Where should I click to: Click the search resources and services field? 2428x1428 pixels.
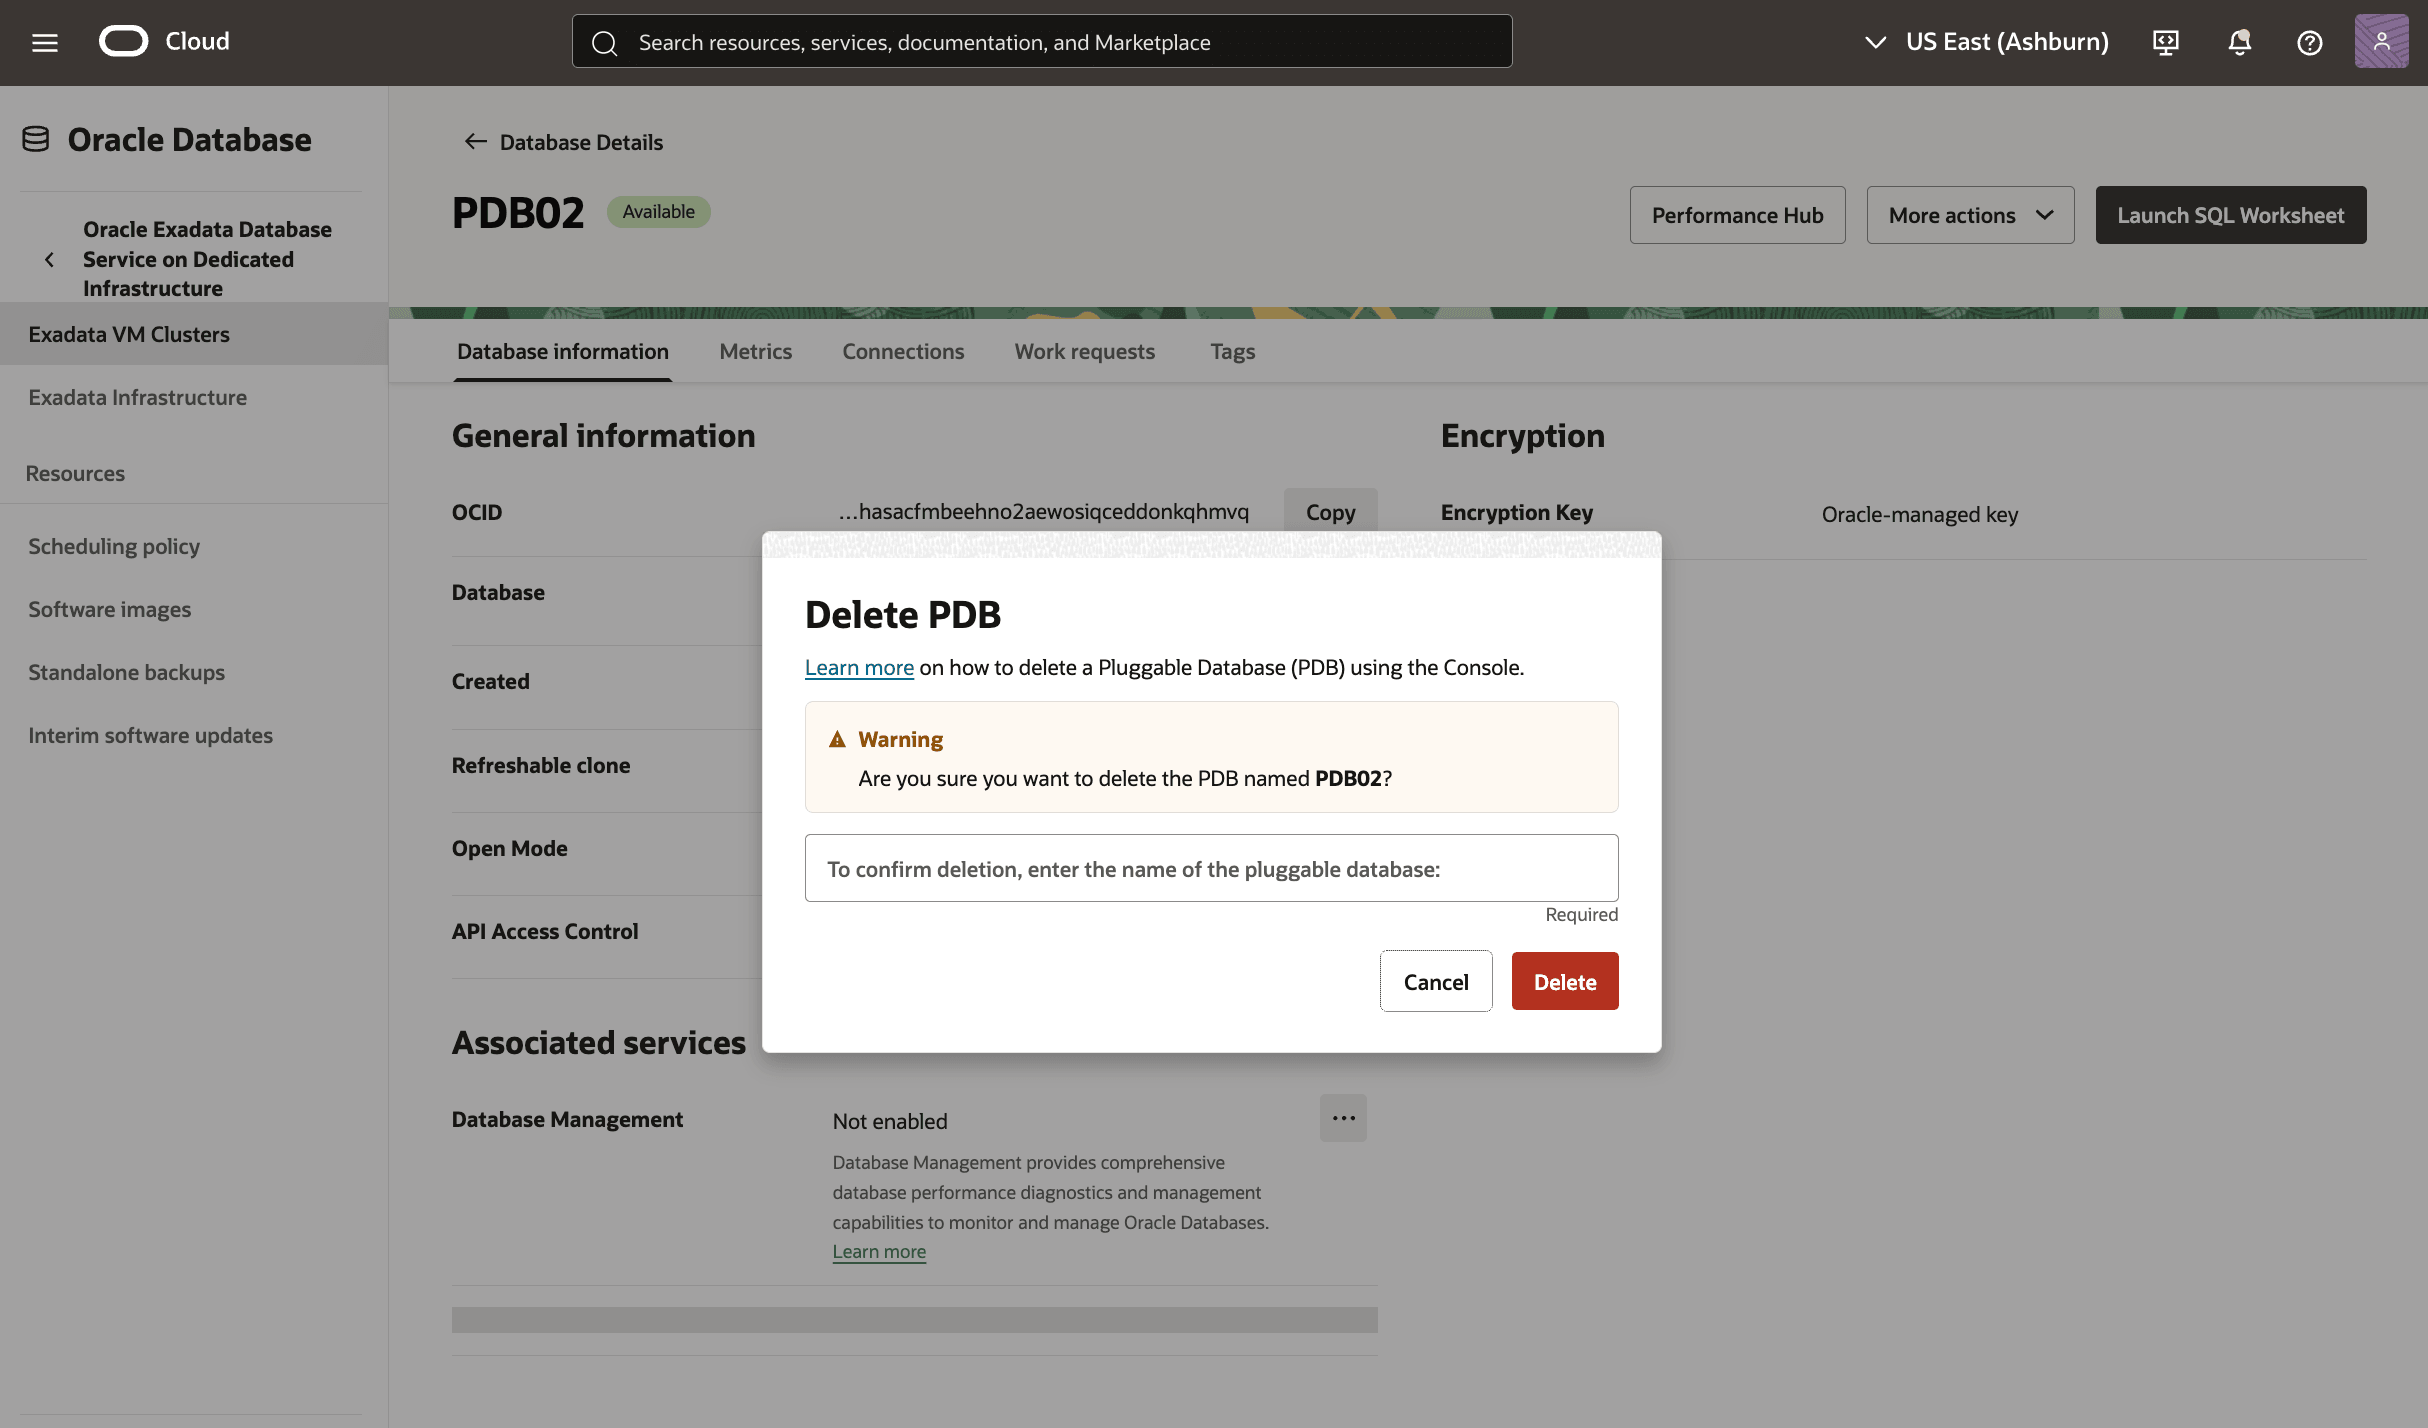(x=1041, y=42)
